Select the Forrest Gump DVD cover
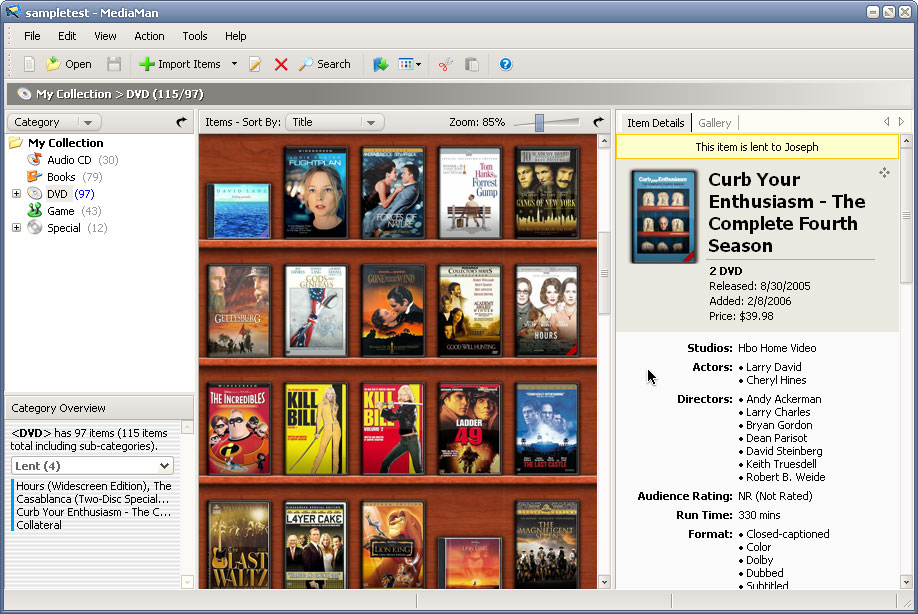 [470, 193]
